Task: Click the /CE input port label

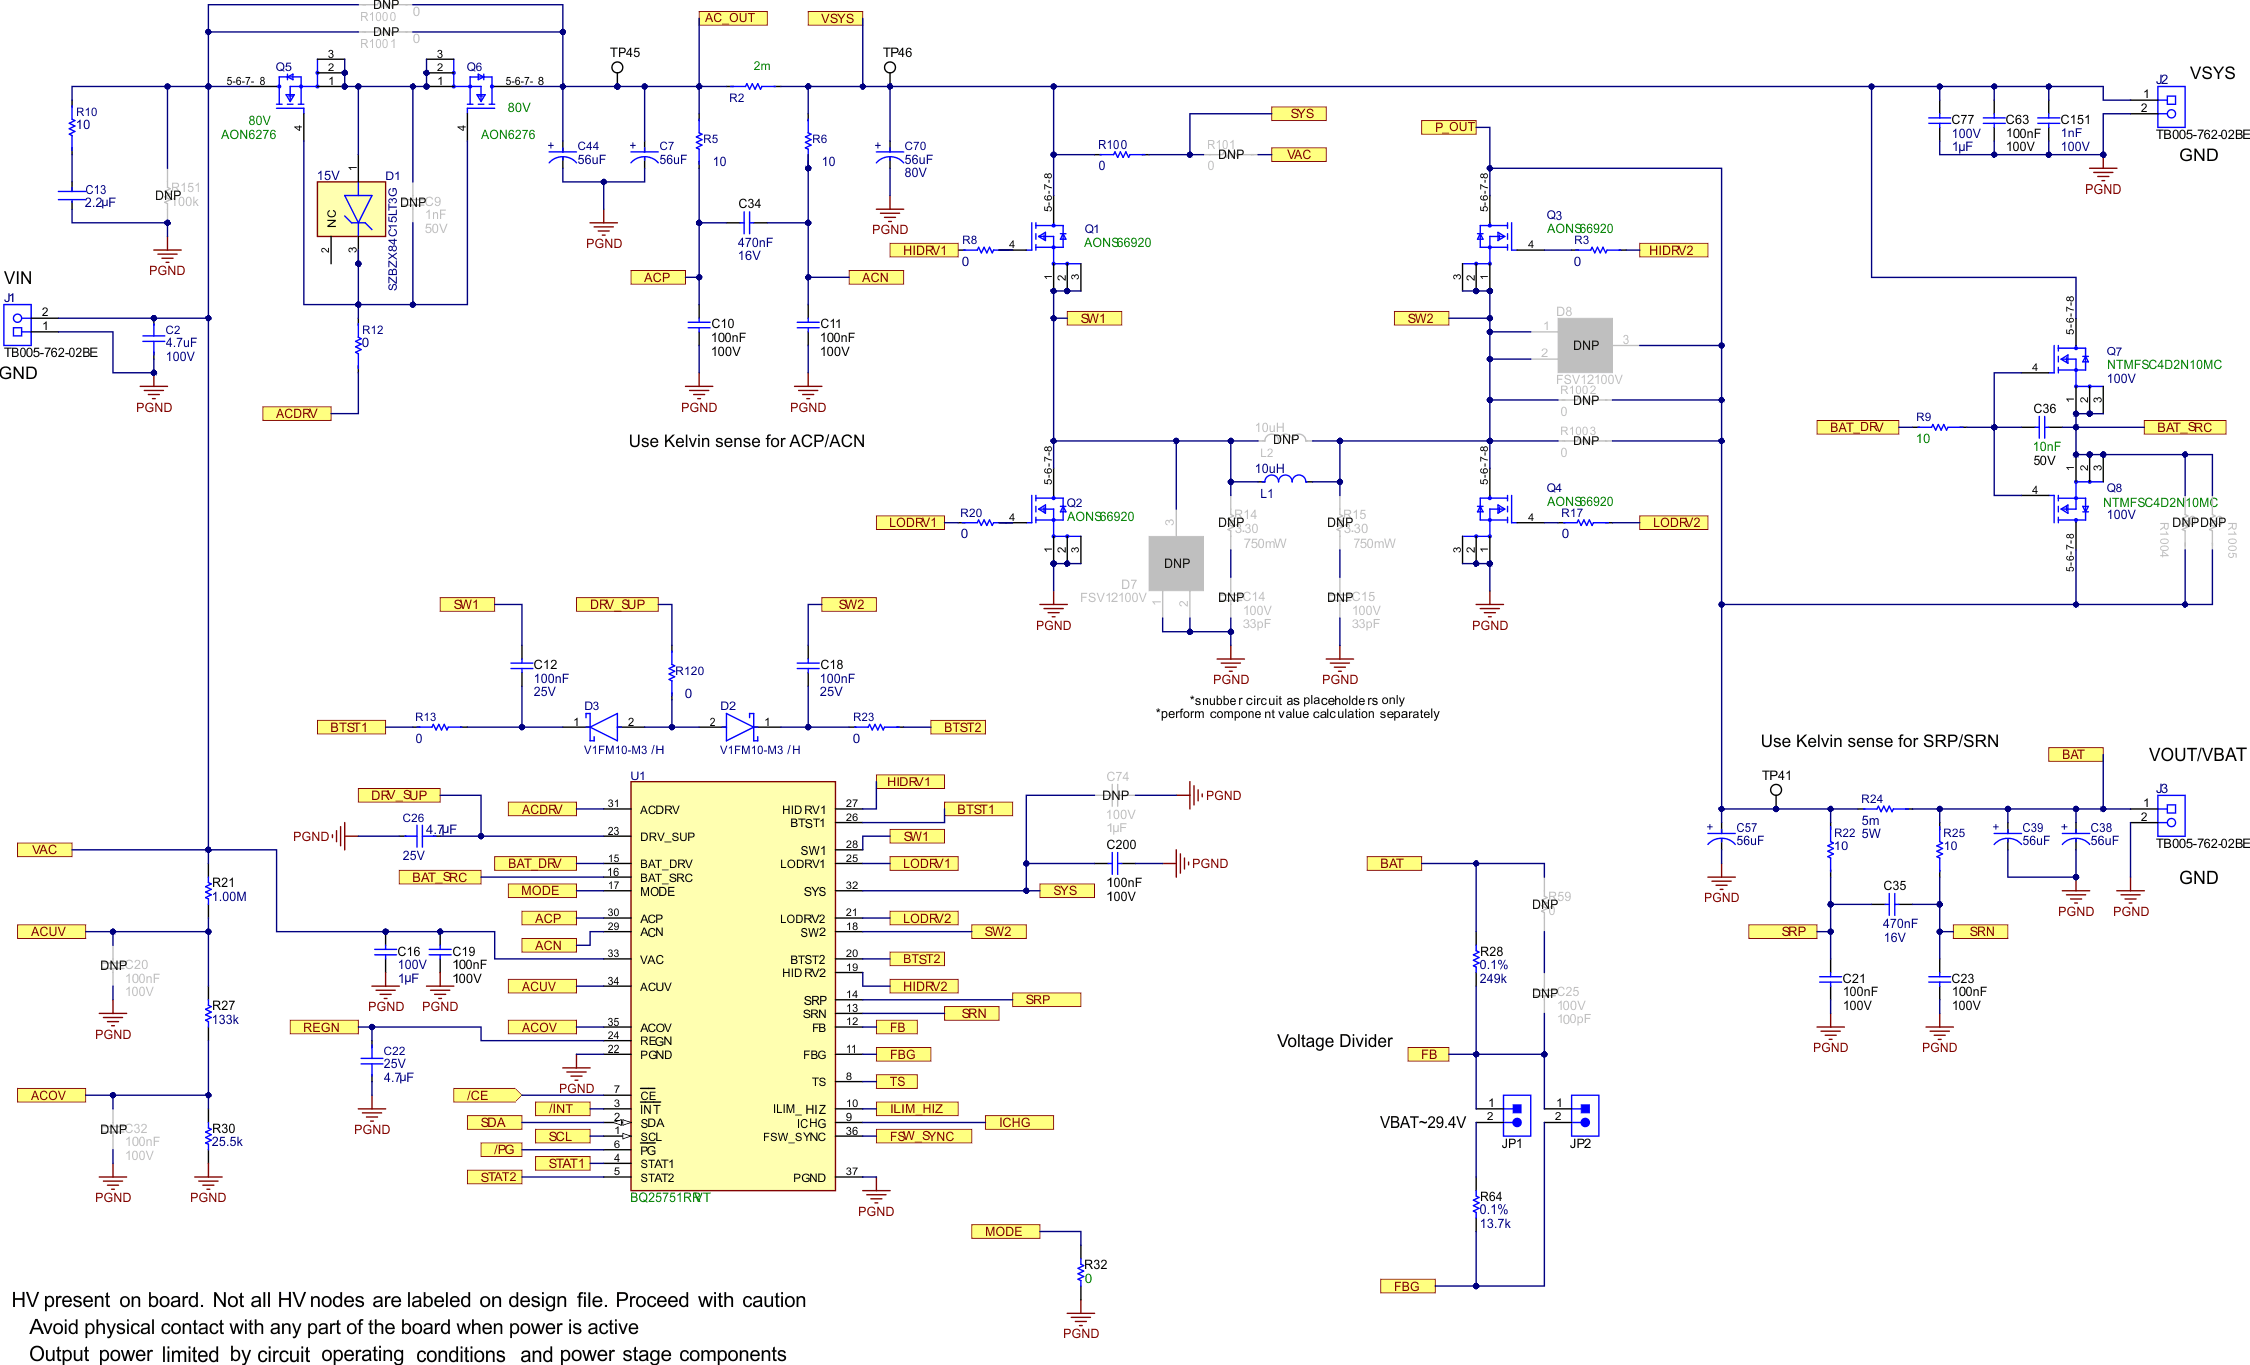Action: coord(484,1095)
